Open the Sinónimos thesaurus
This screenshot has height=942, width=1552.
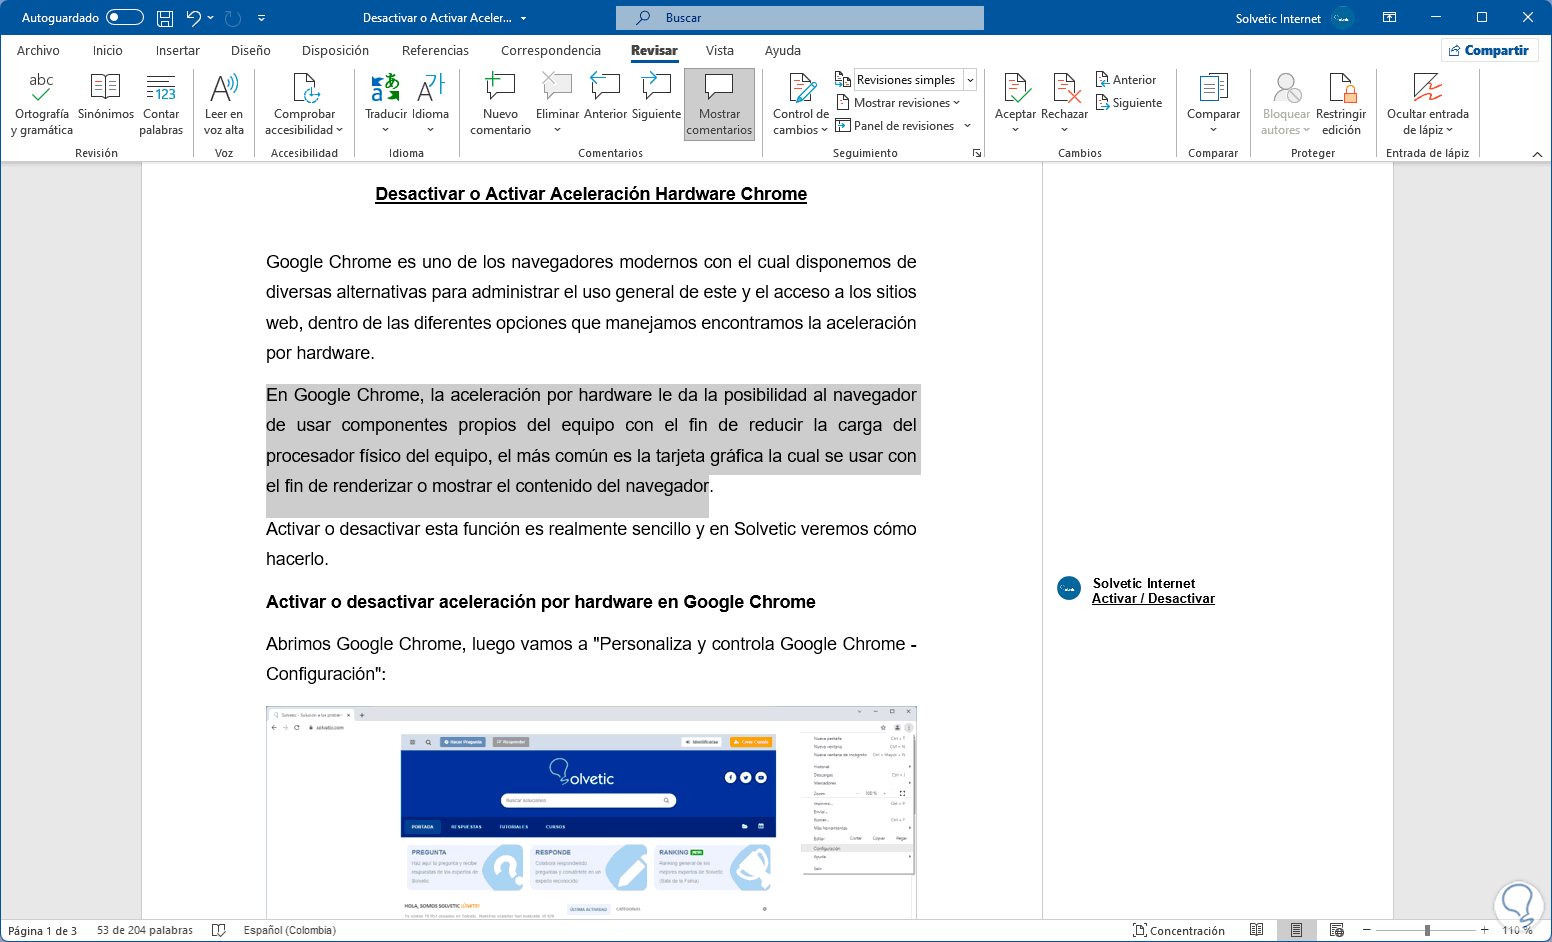pos(106,97)
